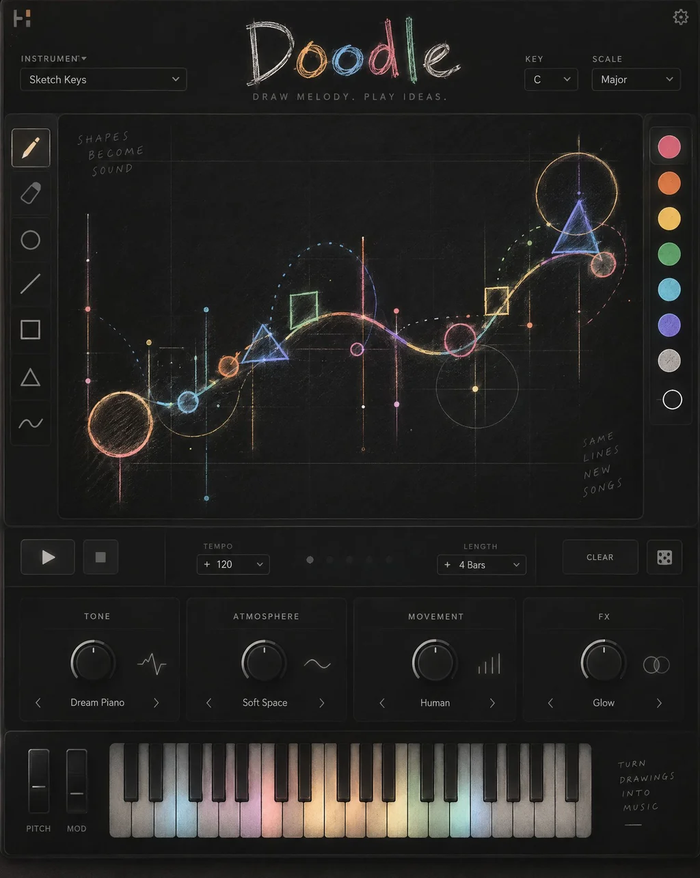
Task: Choose the circle shape tool
Action: click(31, 240)
